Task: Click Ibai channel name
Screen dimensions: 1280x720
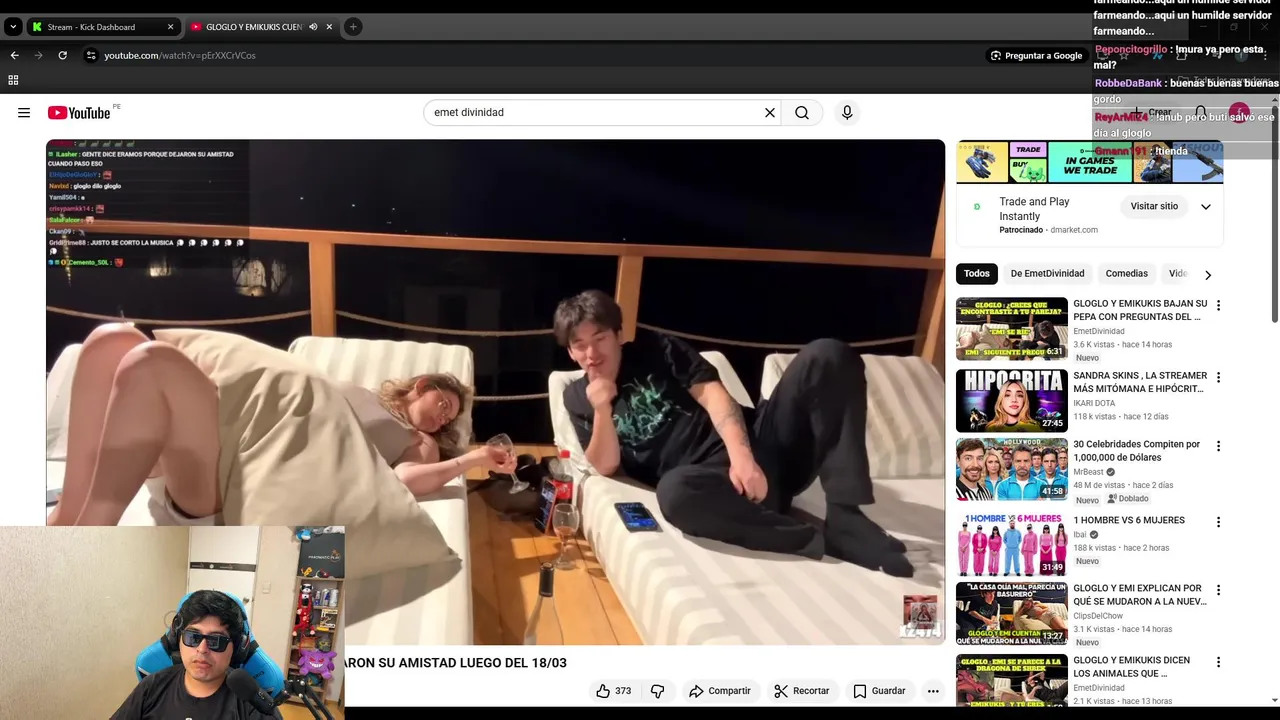Action: (x=1080, y=535)
